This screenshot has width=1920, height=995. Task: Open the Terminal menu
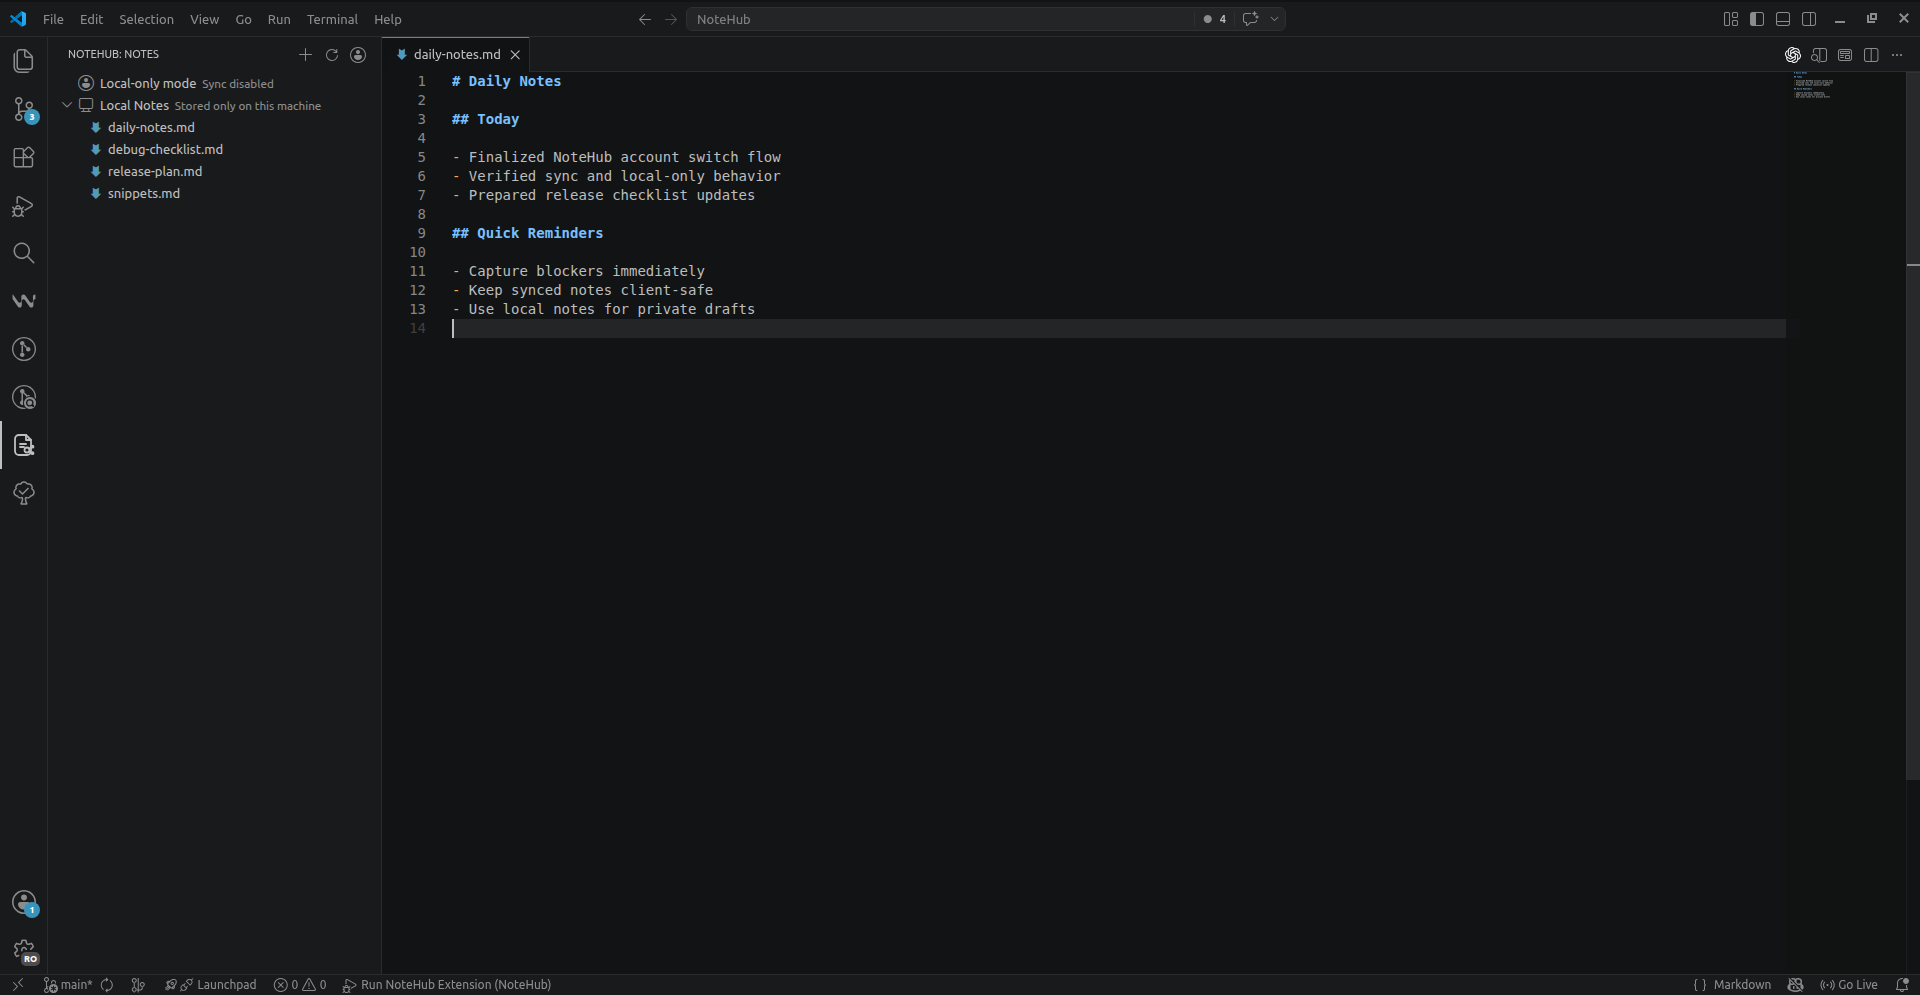point(332,19)
